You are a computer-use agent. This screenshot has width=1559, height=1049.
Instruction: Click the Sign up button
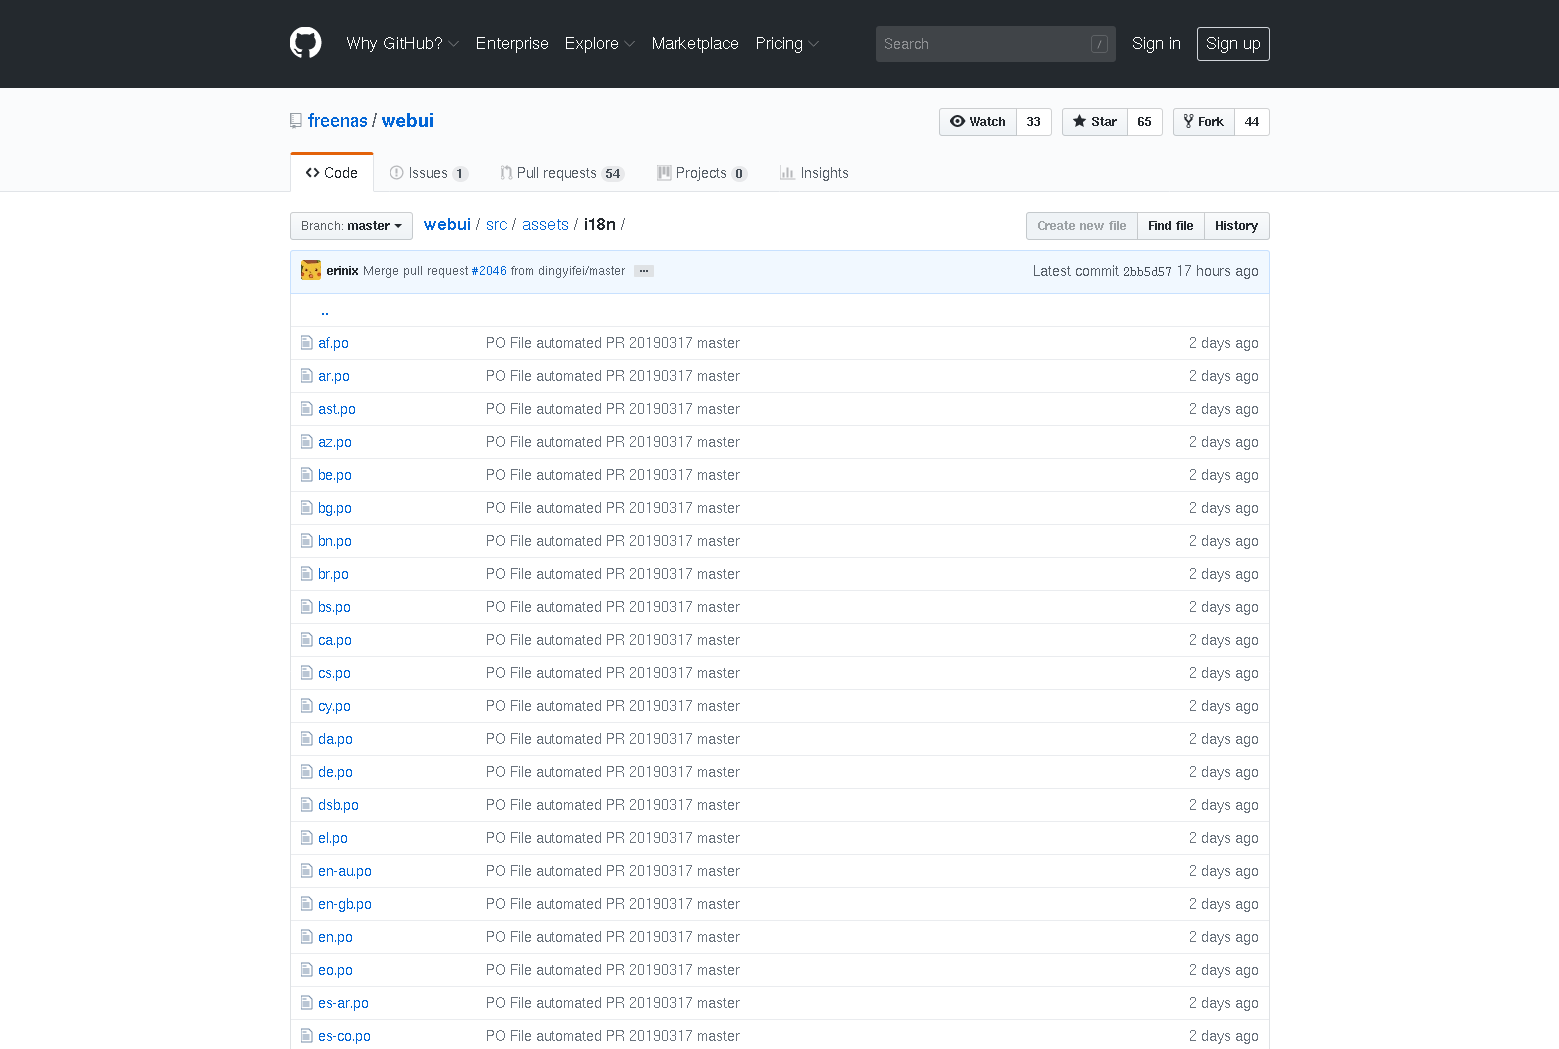click(x=1232, y=43)
